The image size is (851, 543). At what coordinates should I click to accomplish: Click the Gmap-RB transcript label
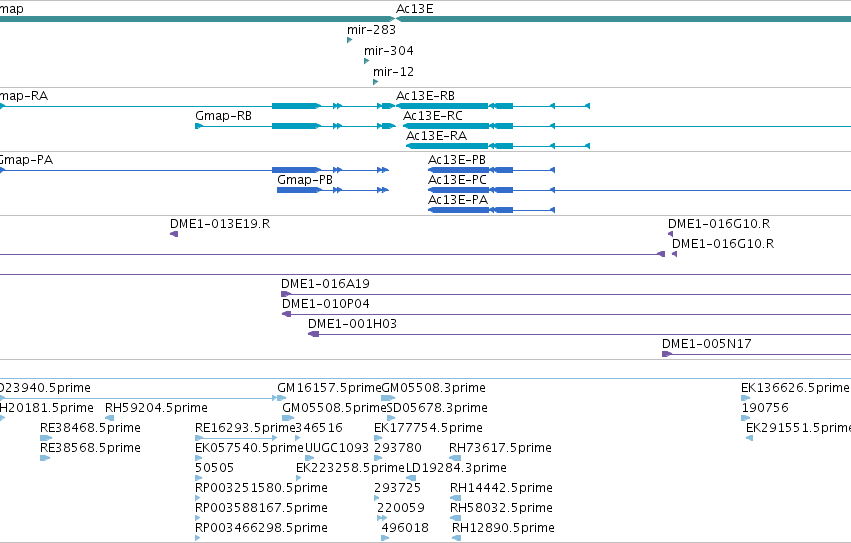point(224,116)
